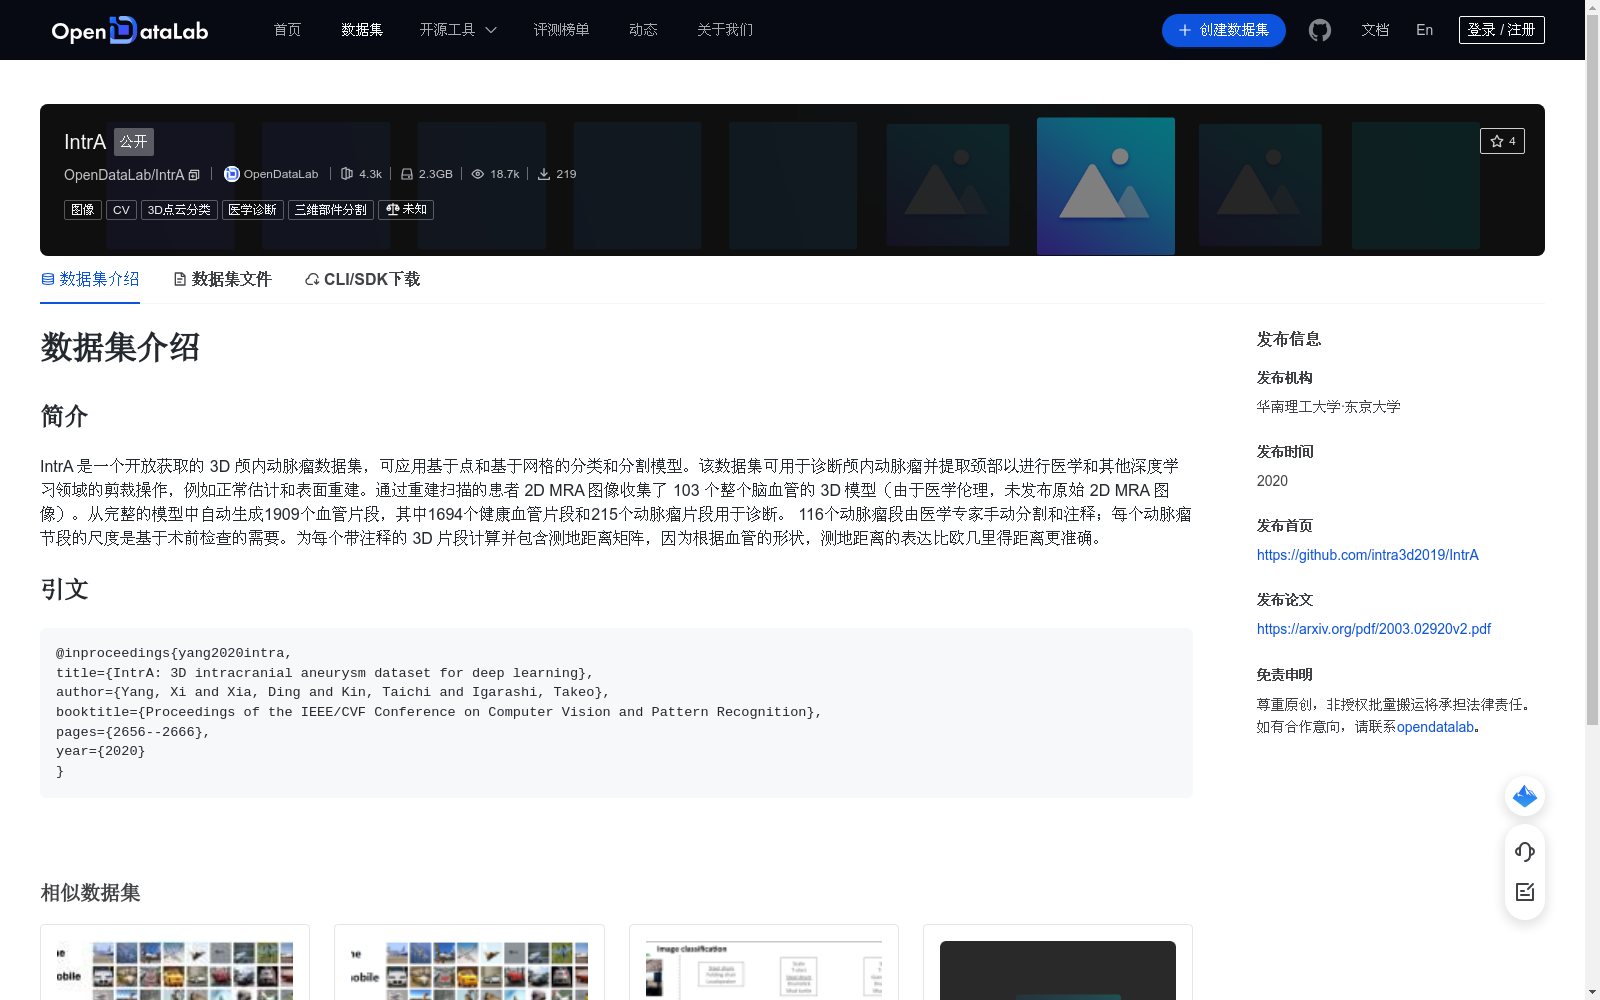Image resolution: width=1600 pixels, height=1000 pixels.
Task: Click the 数据集 icon in 数据集介绍 tab
Action: pyautogui.click(x=48, y=279)
